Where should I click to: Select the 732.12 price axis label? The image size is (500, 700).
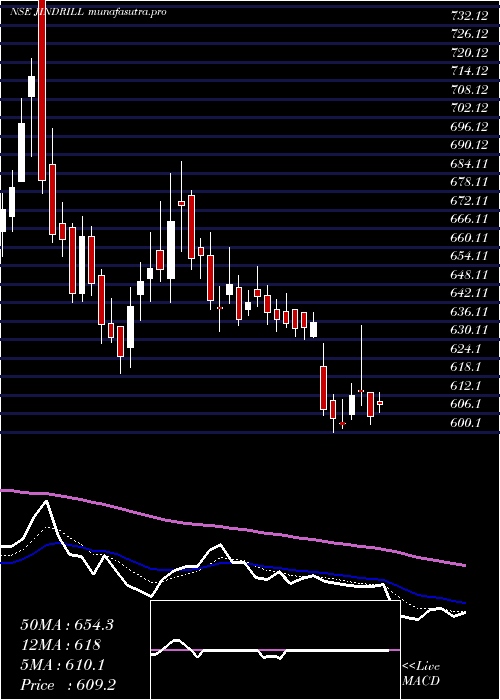469,16
